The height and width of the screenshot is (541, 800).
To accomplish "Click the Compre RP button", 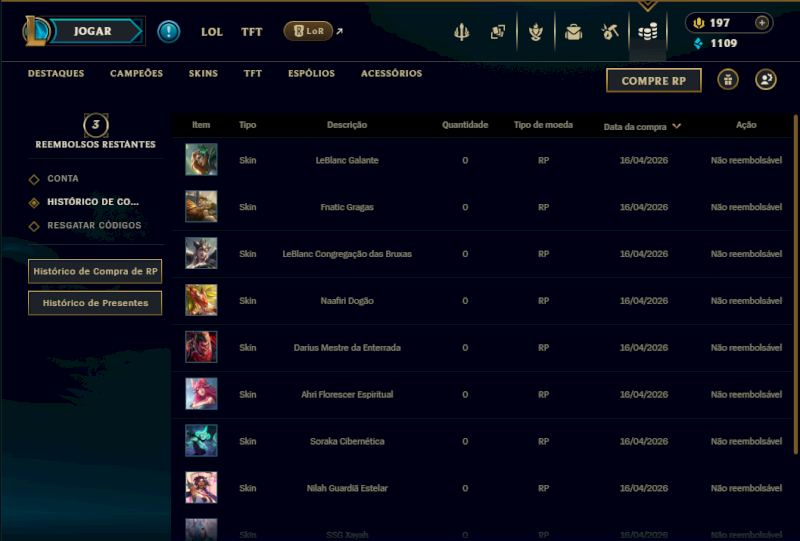I will point(653,80).
